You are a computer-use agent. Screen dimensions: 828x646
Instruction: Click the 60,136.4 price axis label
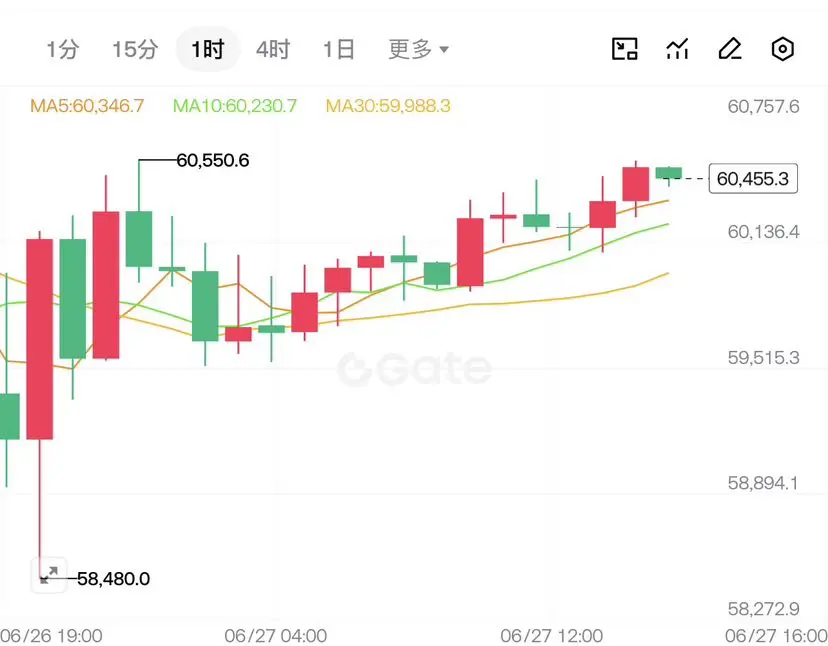[x=763, y=232]
